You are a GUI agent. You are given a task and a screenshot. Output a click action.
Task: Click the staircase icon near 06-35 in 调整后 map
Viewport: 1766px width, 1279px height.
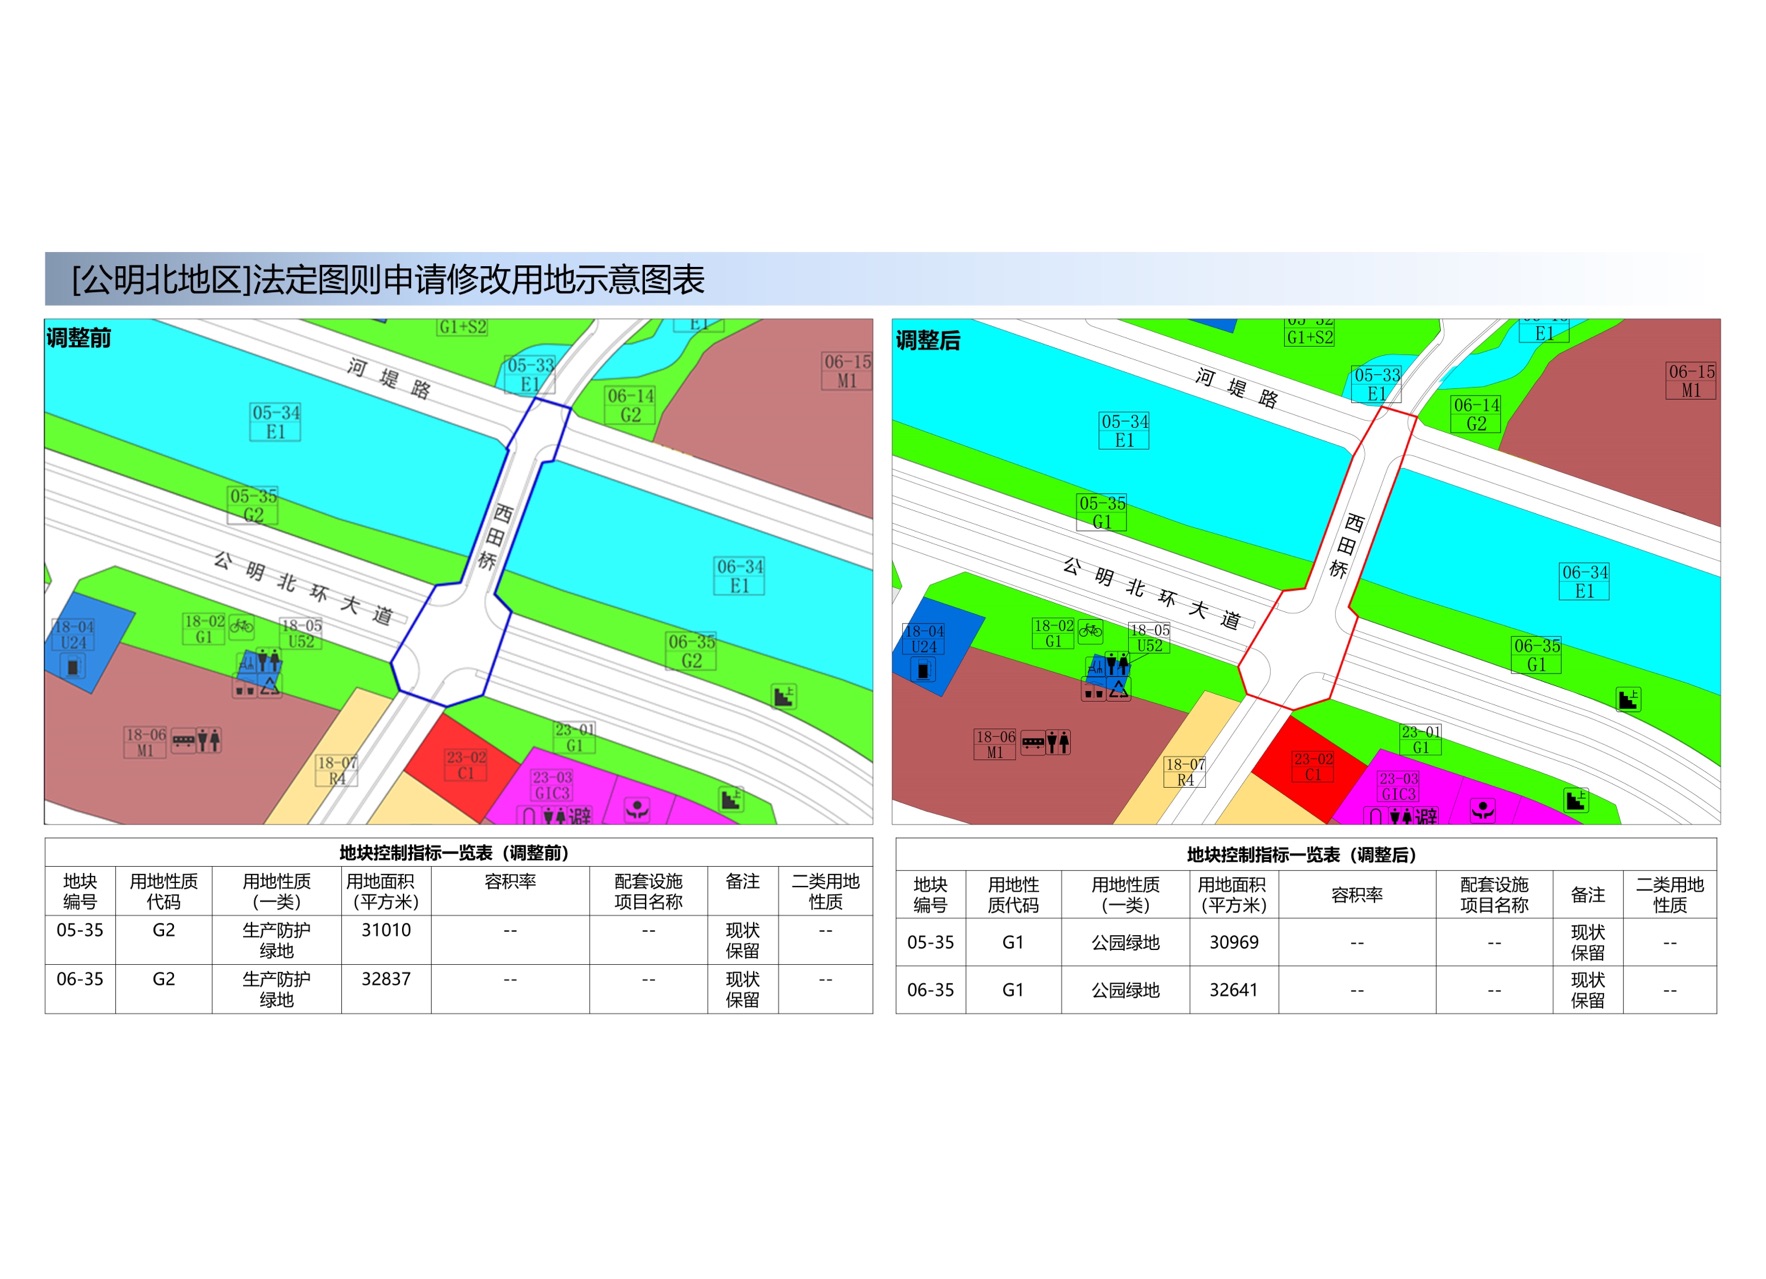(1628, 700)
